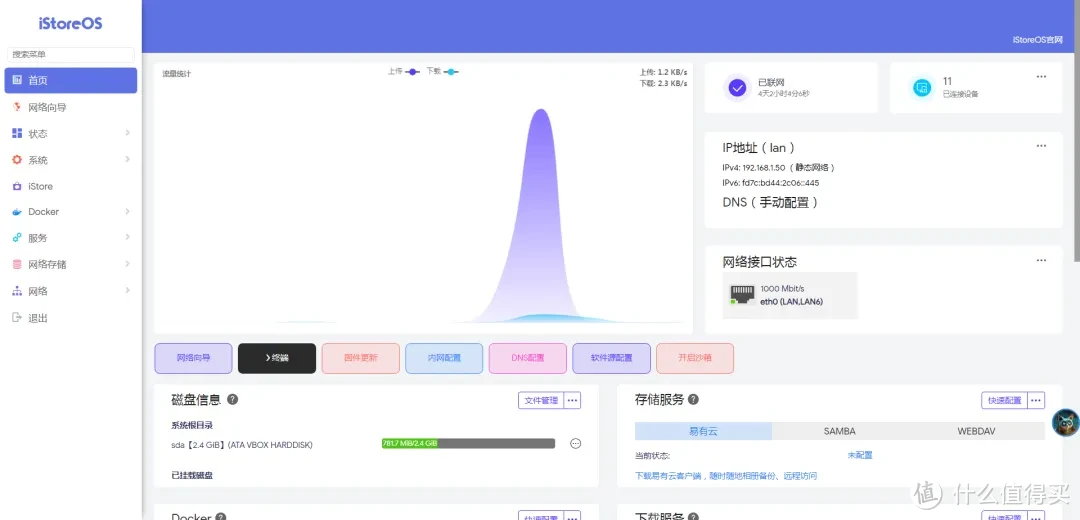The height and width of the screenshot is (520, 1080).
Task: Click the owl avatar floating icon
Action: (x=1066, y=422)
